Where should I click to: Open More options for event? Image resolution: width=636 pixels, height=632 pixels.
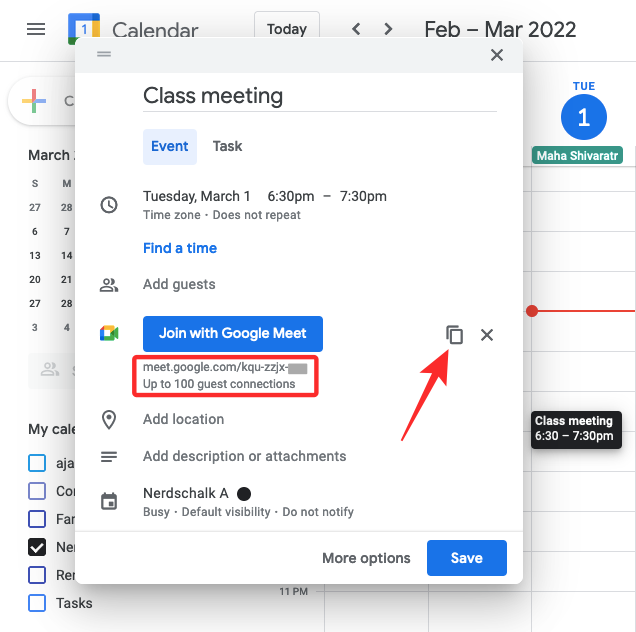pyautogui.click(x=366, y=558)
